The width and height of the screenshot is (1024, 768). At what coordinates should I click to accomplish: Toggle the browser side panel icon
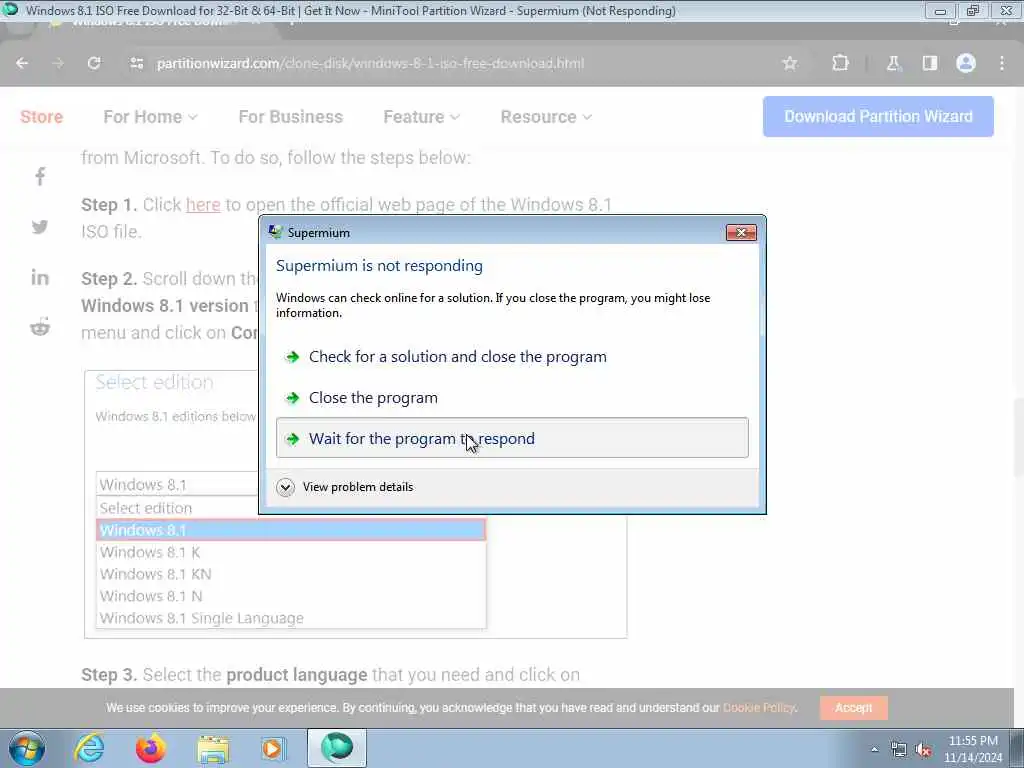click(x=929, y=63)
